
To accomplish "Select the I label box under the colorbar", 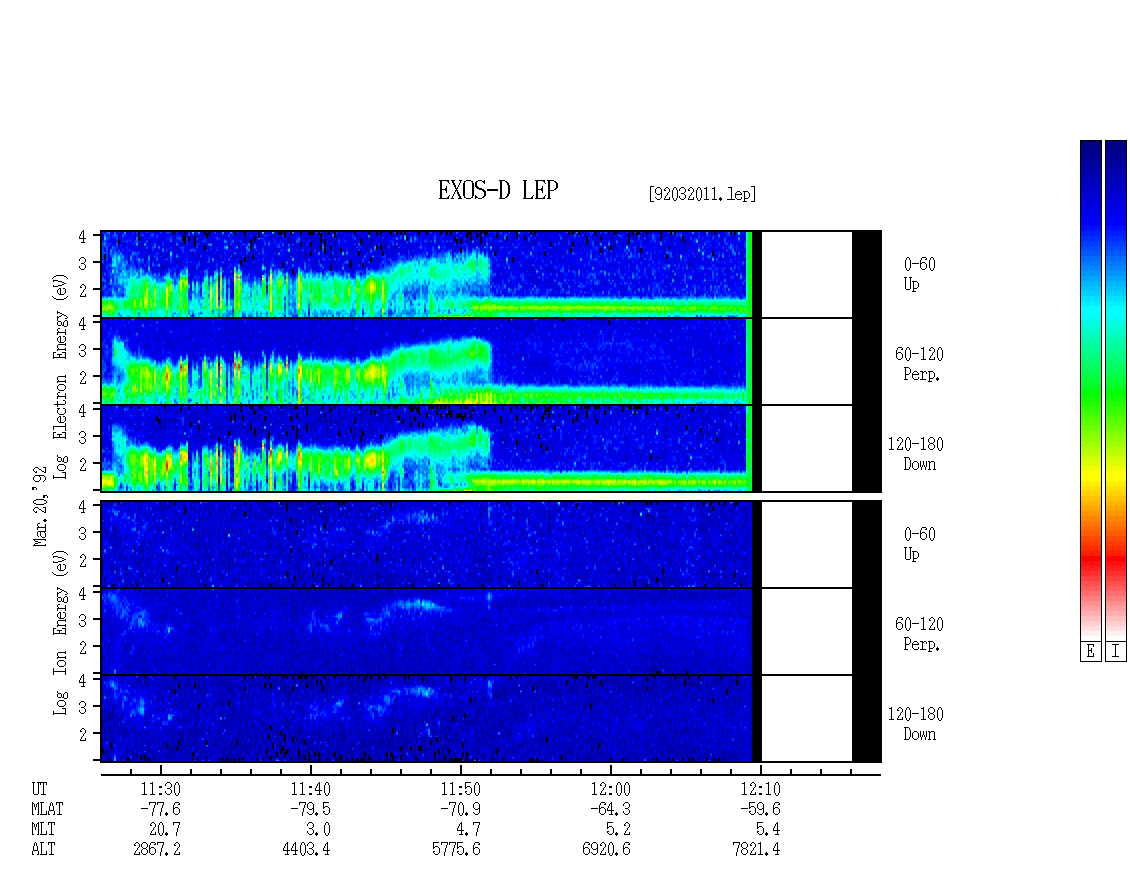I will (1116, 651).
